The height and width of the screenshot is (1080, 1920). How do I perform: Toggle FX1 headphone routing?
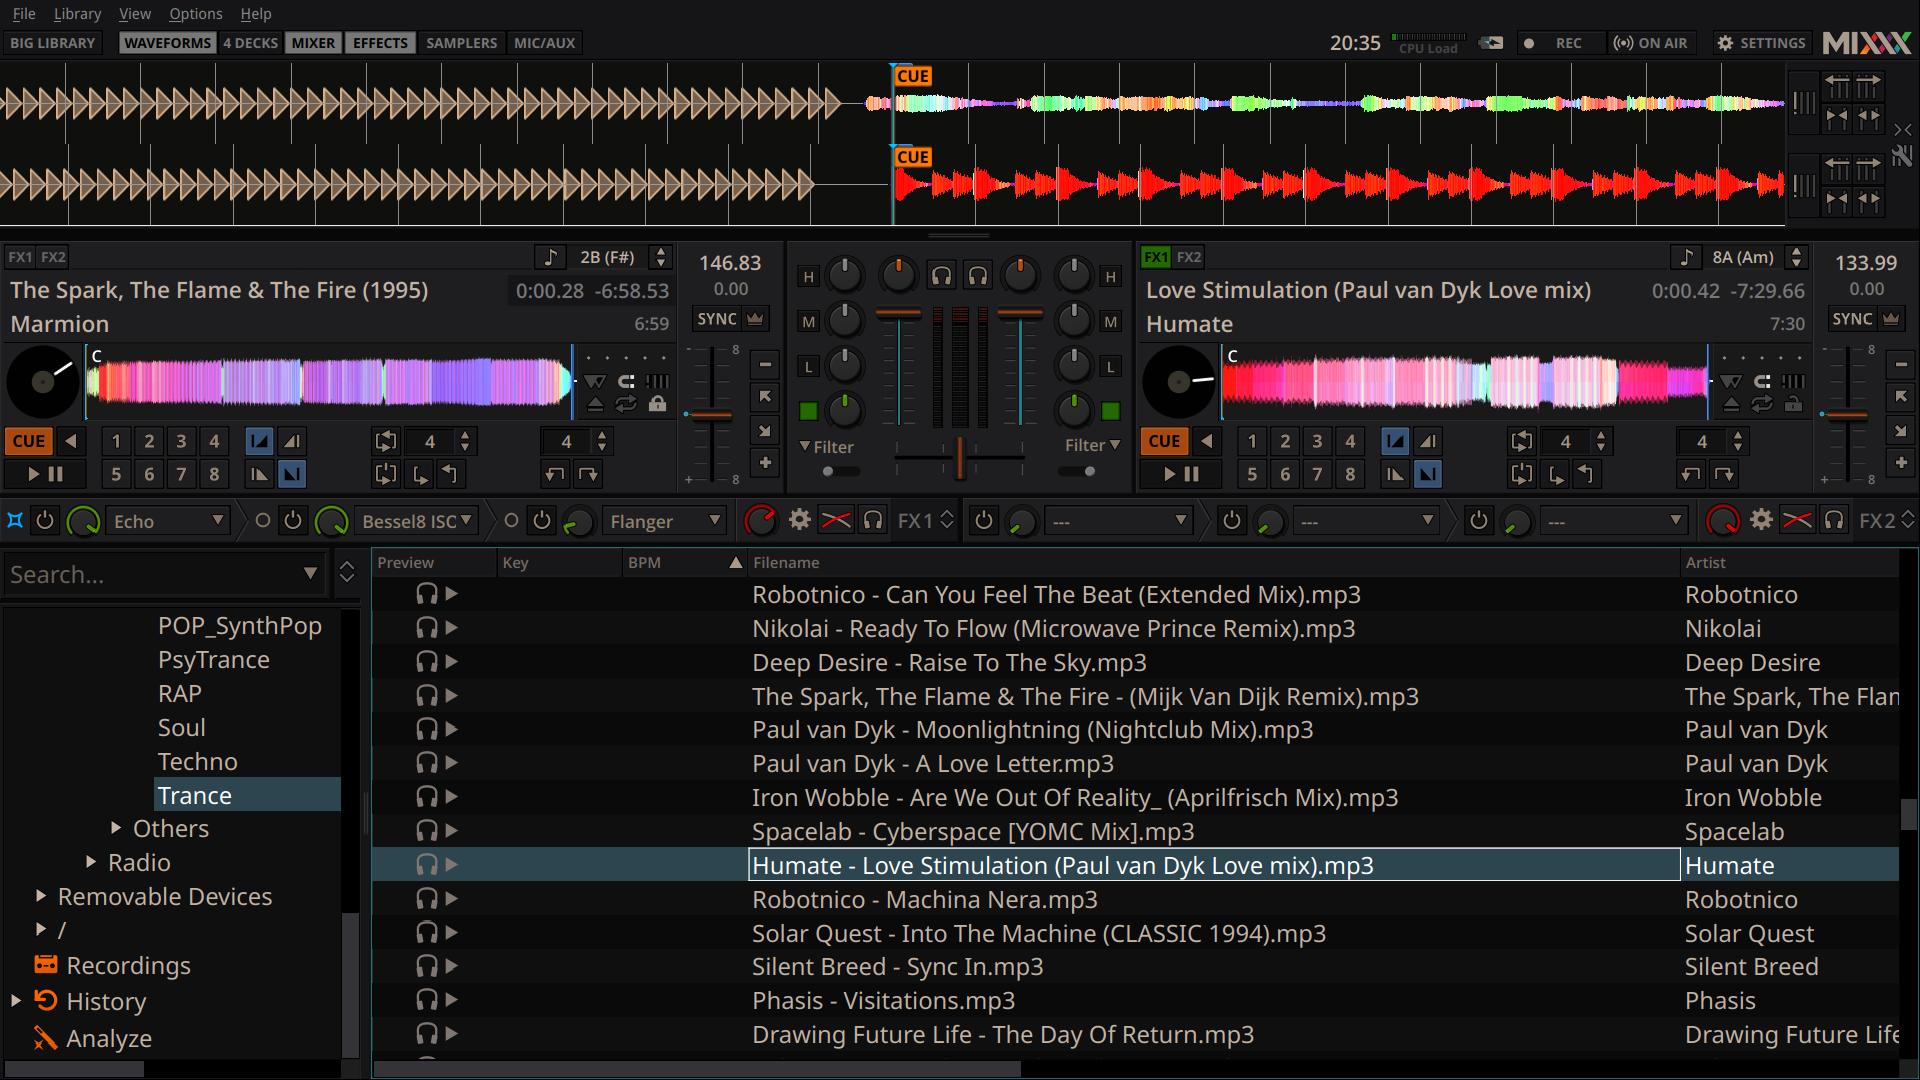point(873,520)
